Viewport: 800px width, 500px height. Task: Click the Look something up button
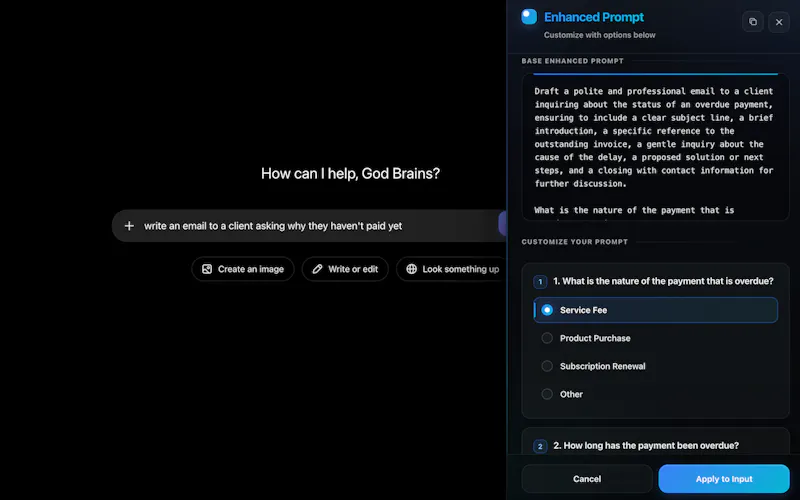(x=452, y=269)
